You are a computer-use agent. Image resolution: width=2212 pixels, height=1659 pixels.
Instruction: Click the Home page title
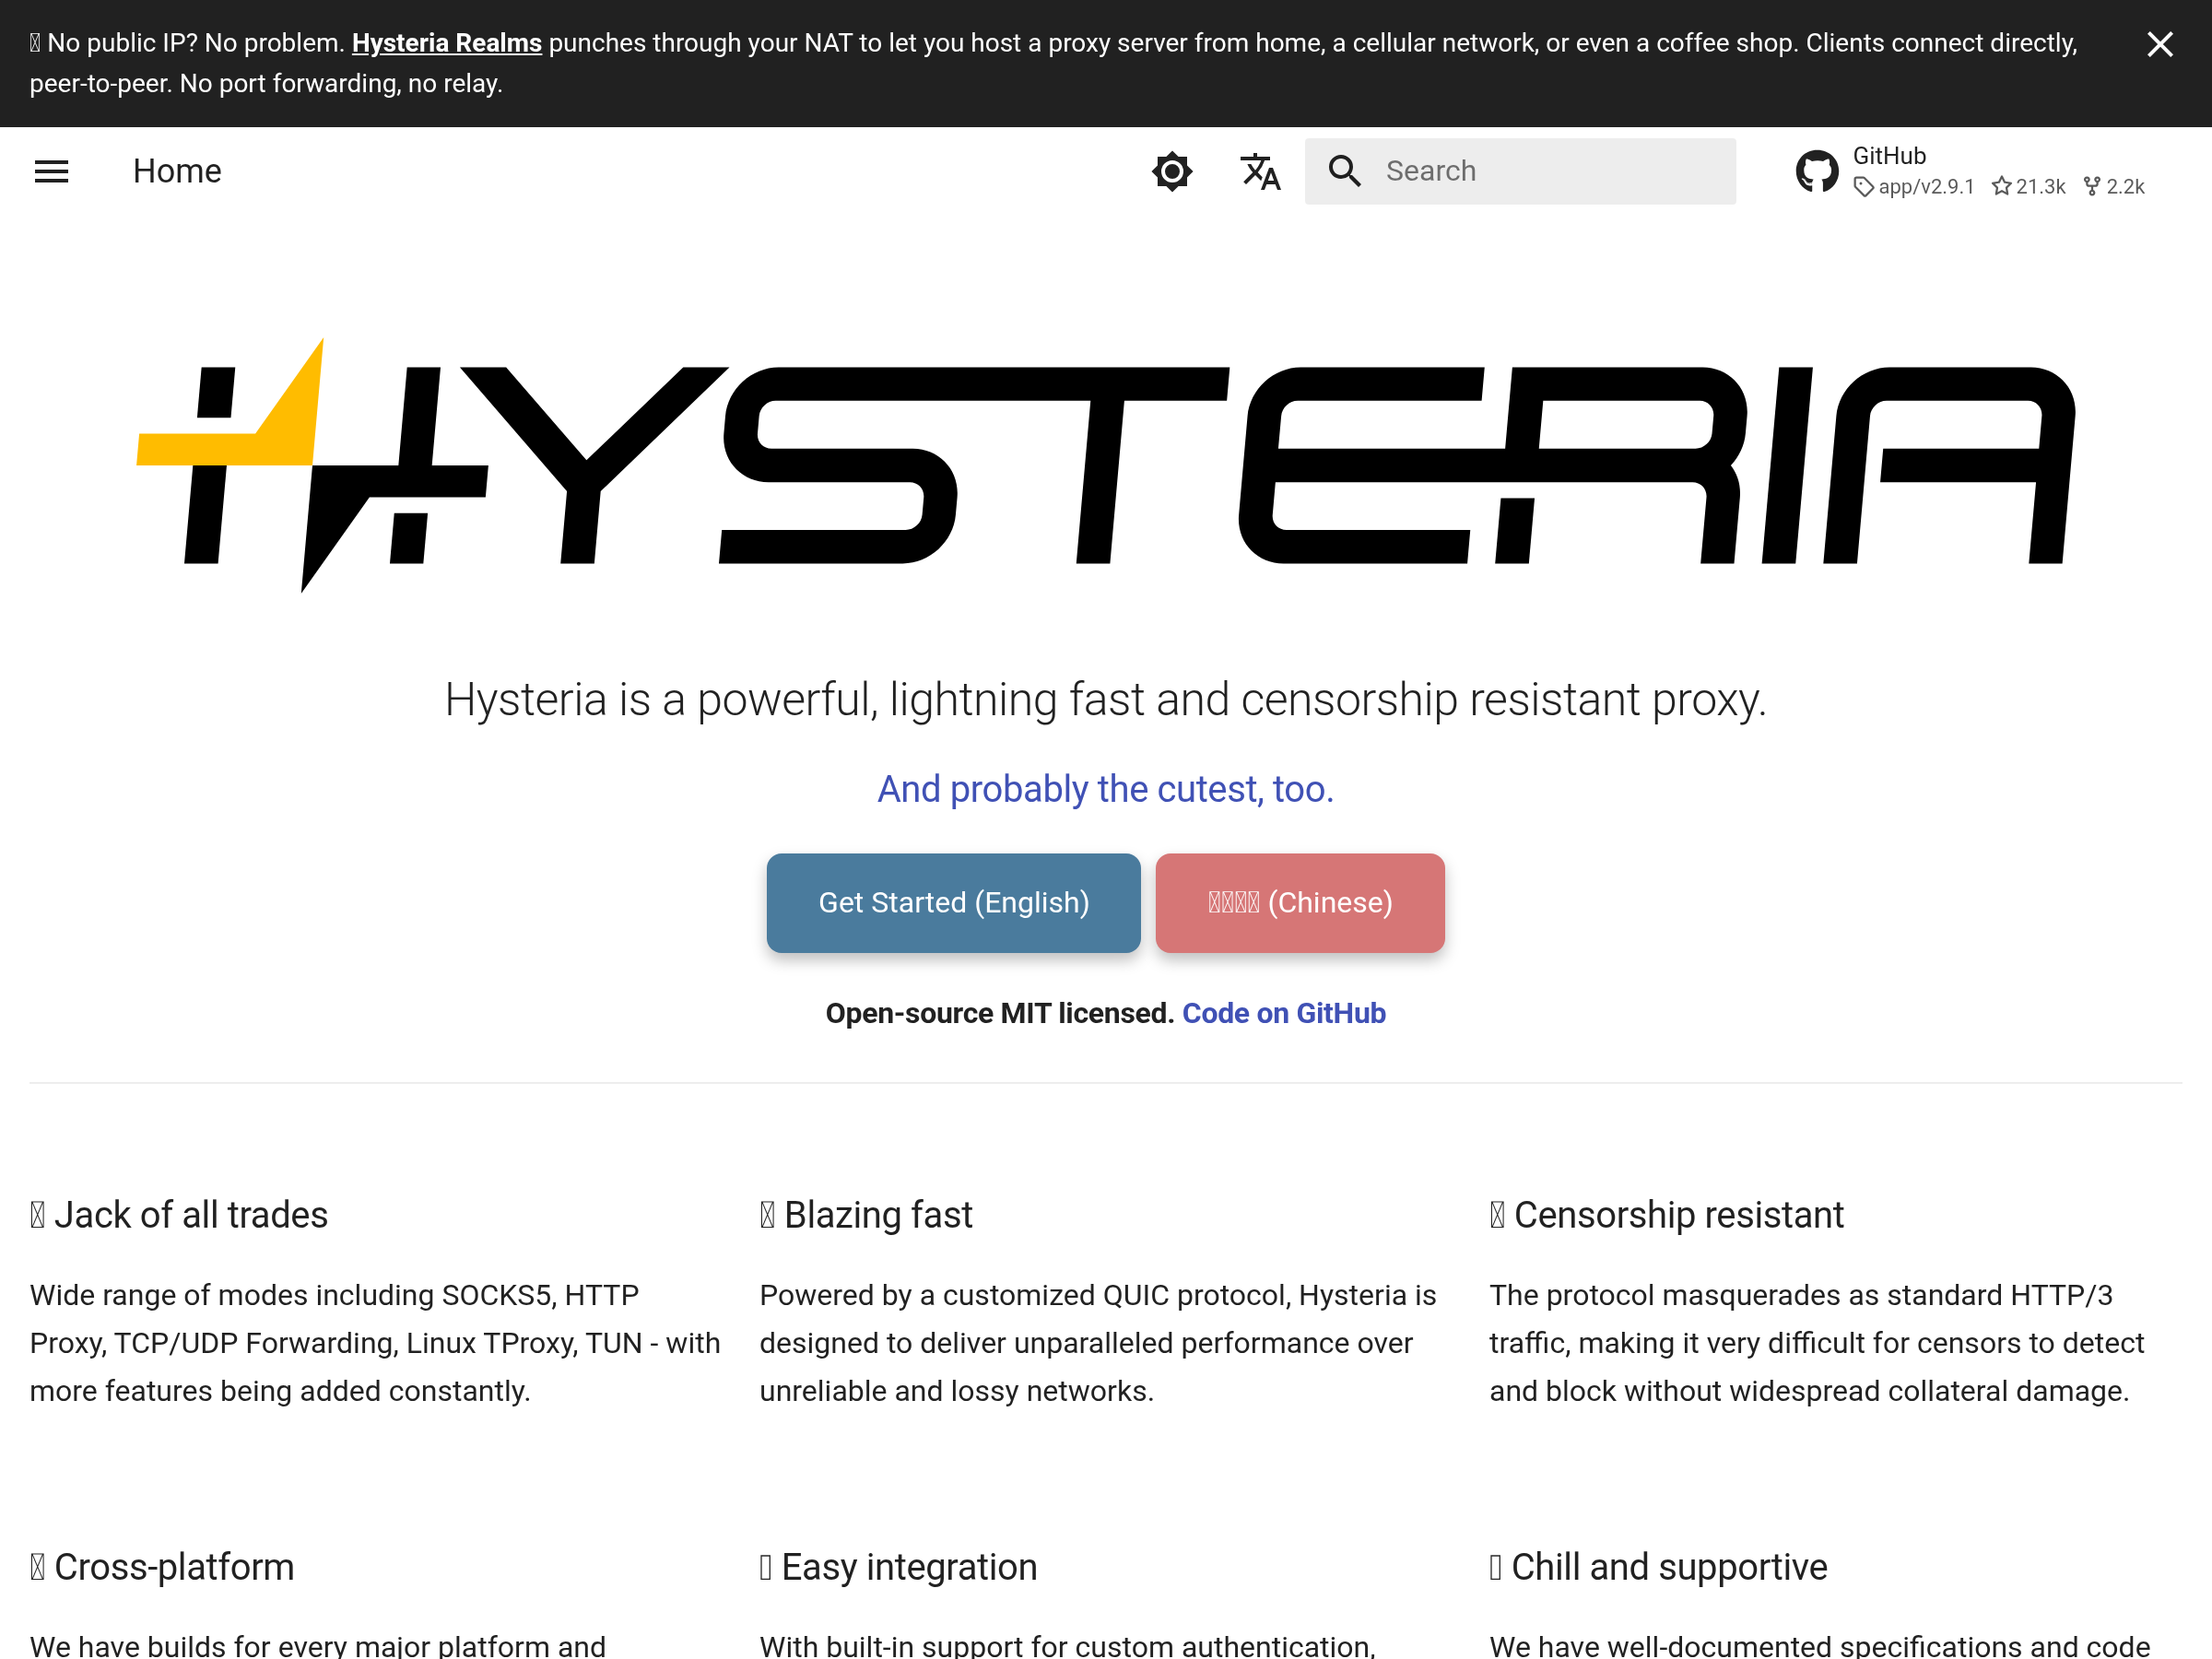[x=177, y=171]
